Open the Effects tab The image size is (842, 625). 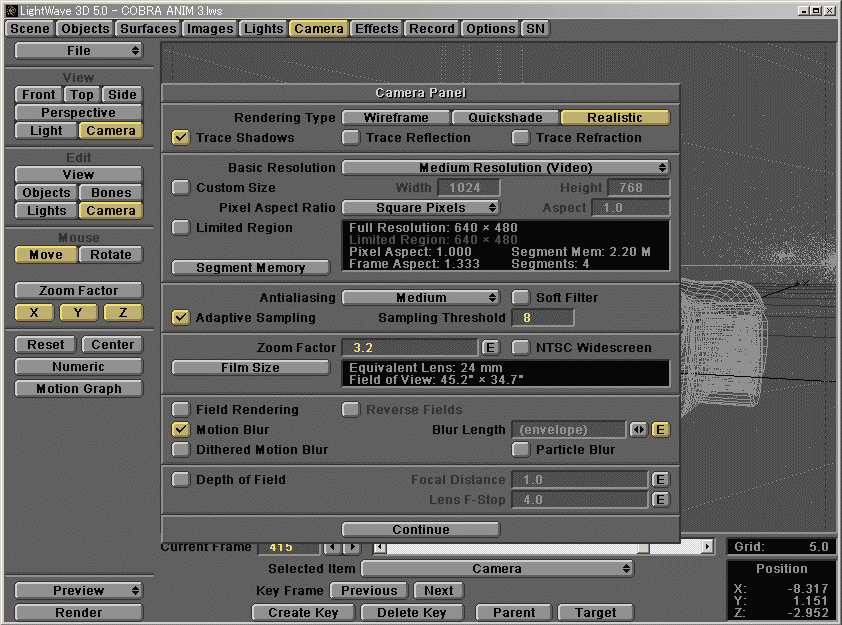coord(377,29)
